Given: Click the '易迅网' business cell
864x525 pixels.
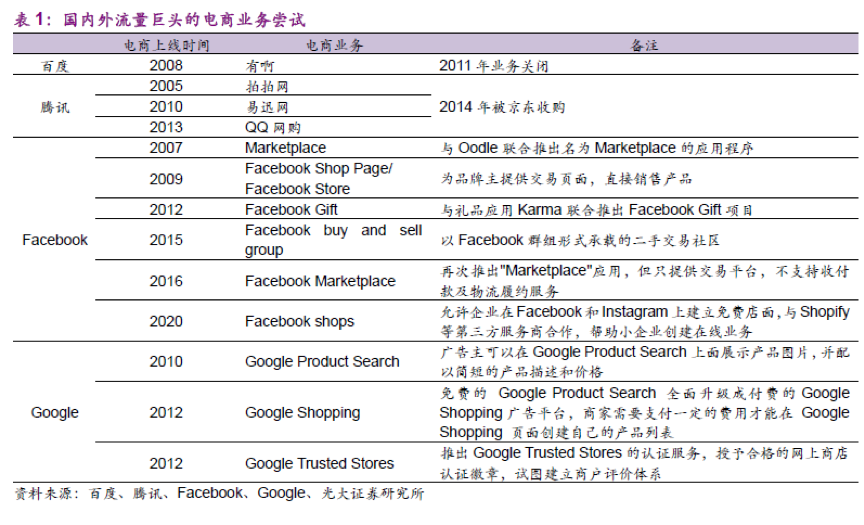Looking at the screenshot, I should 267,107.
